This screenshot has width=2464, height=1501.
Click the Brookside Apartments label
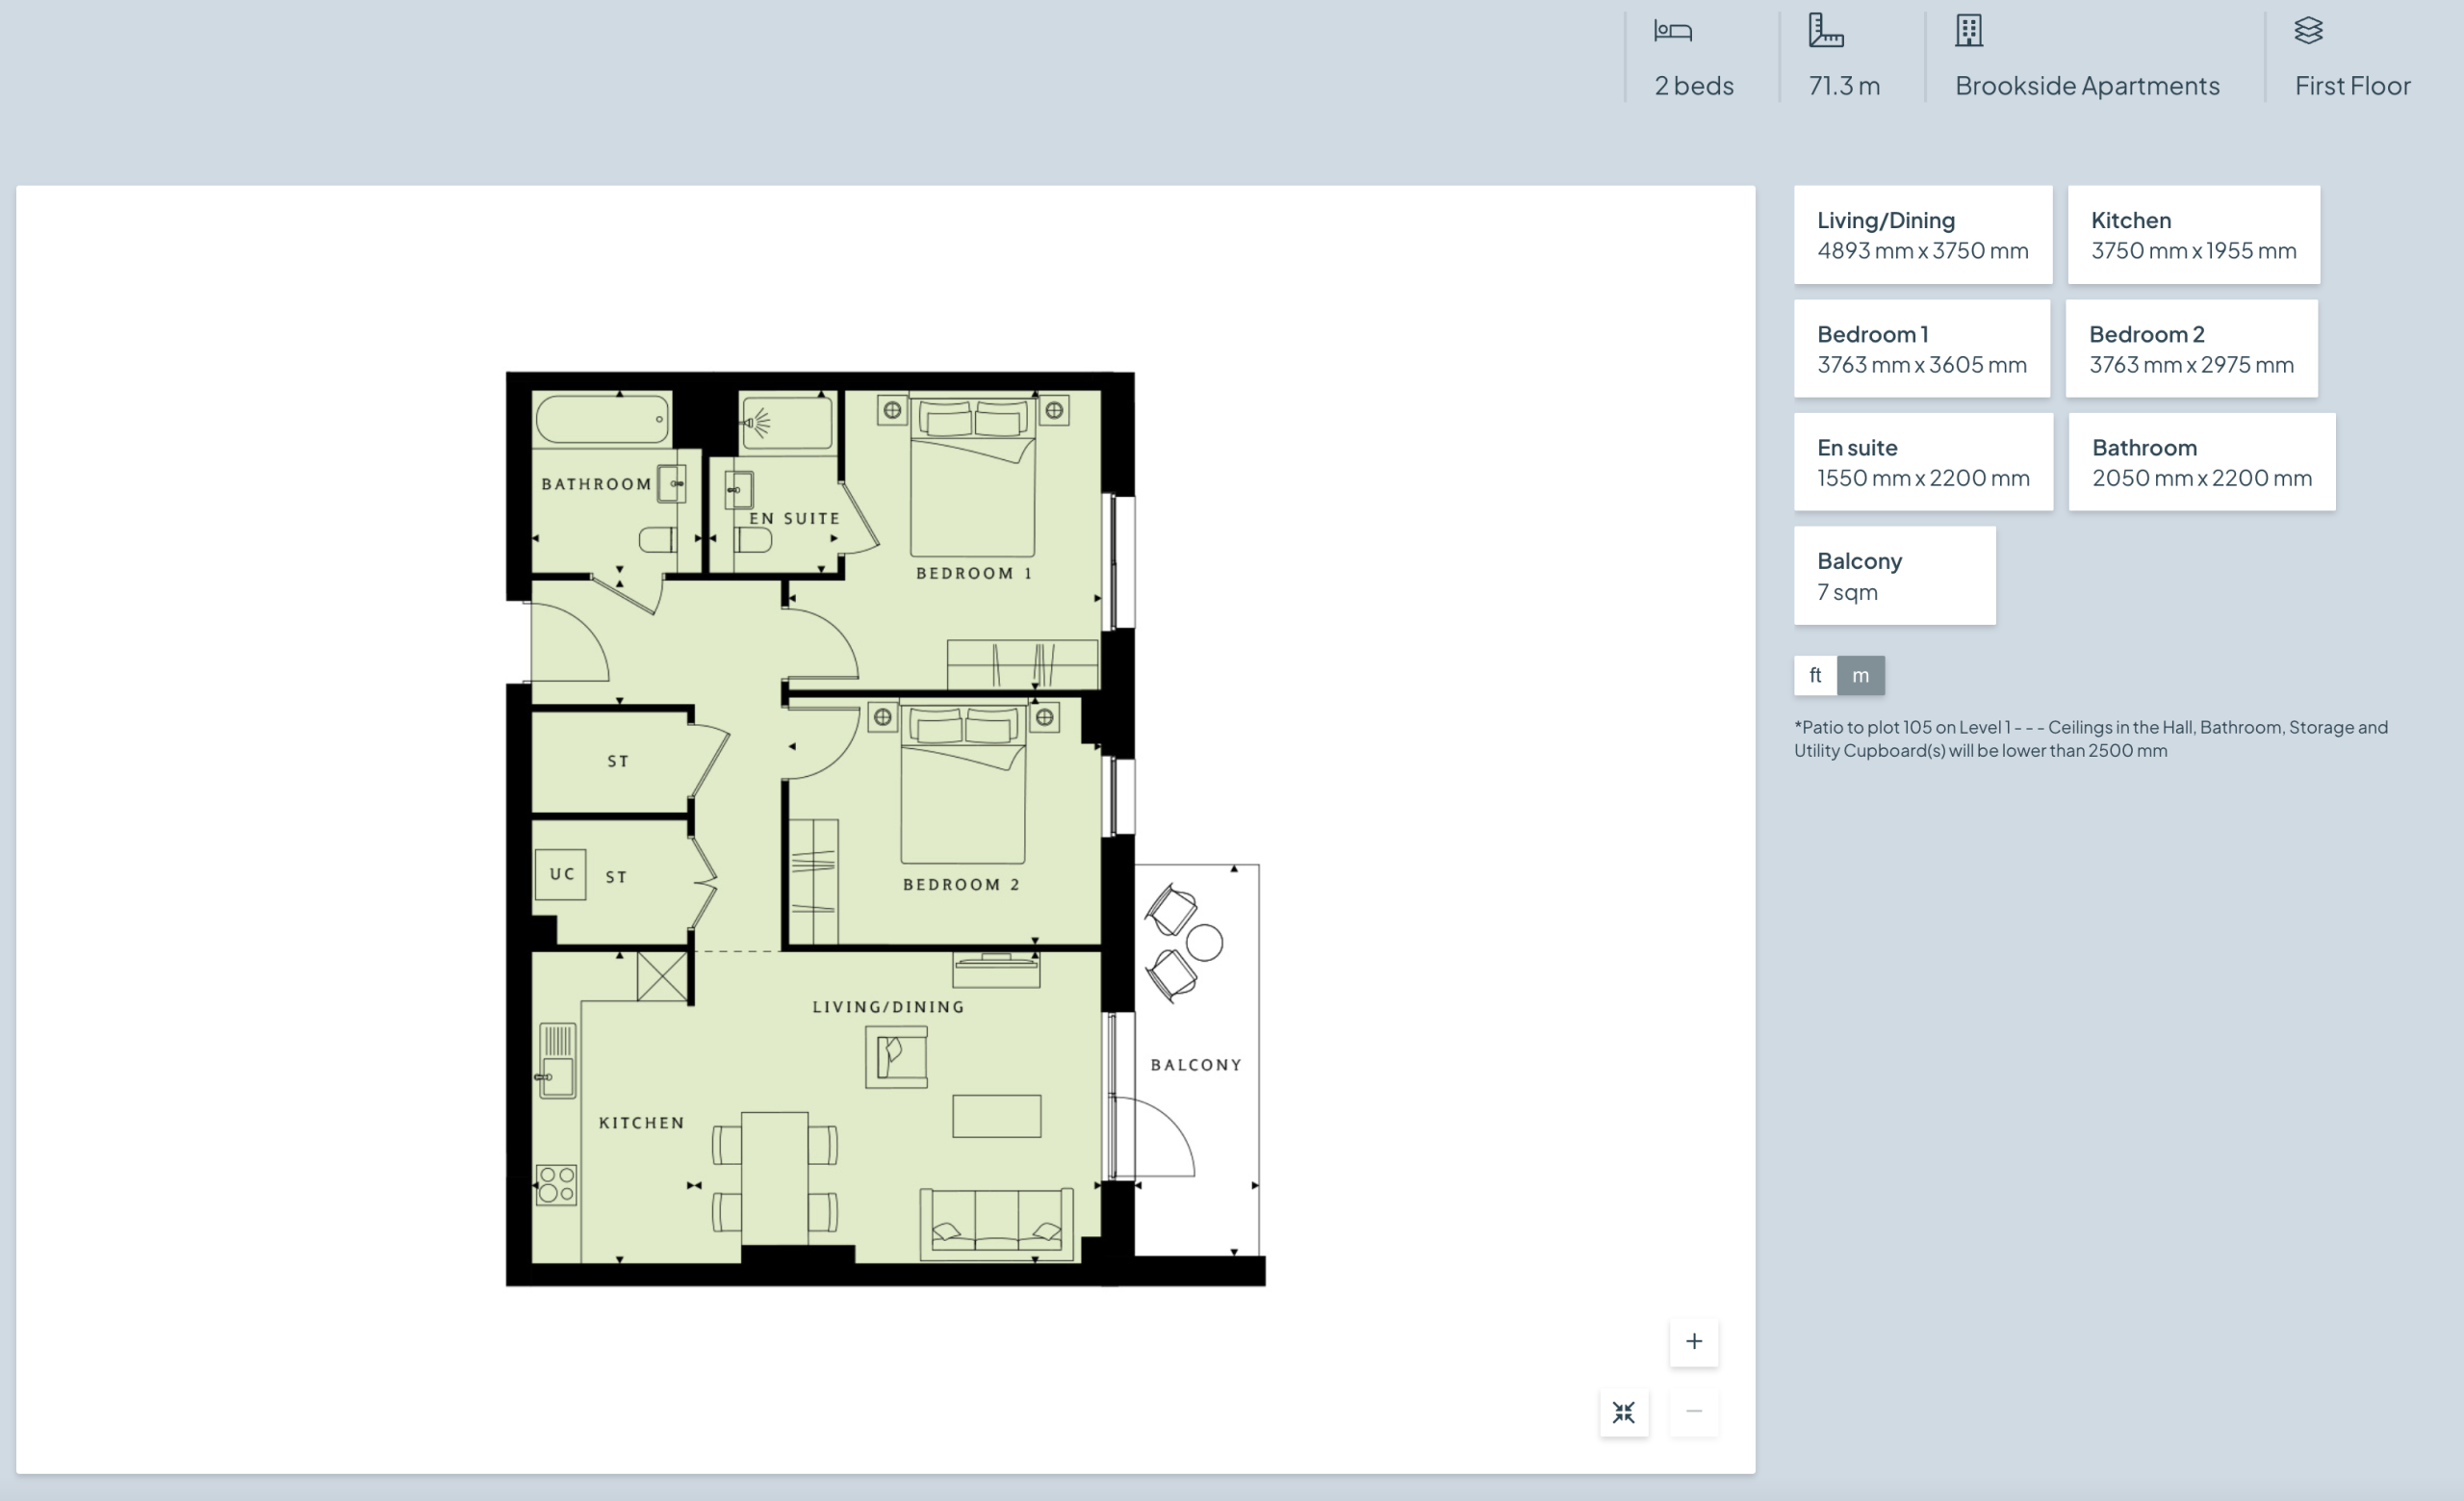[x=2087, y=86]
